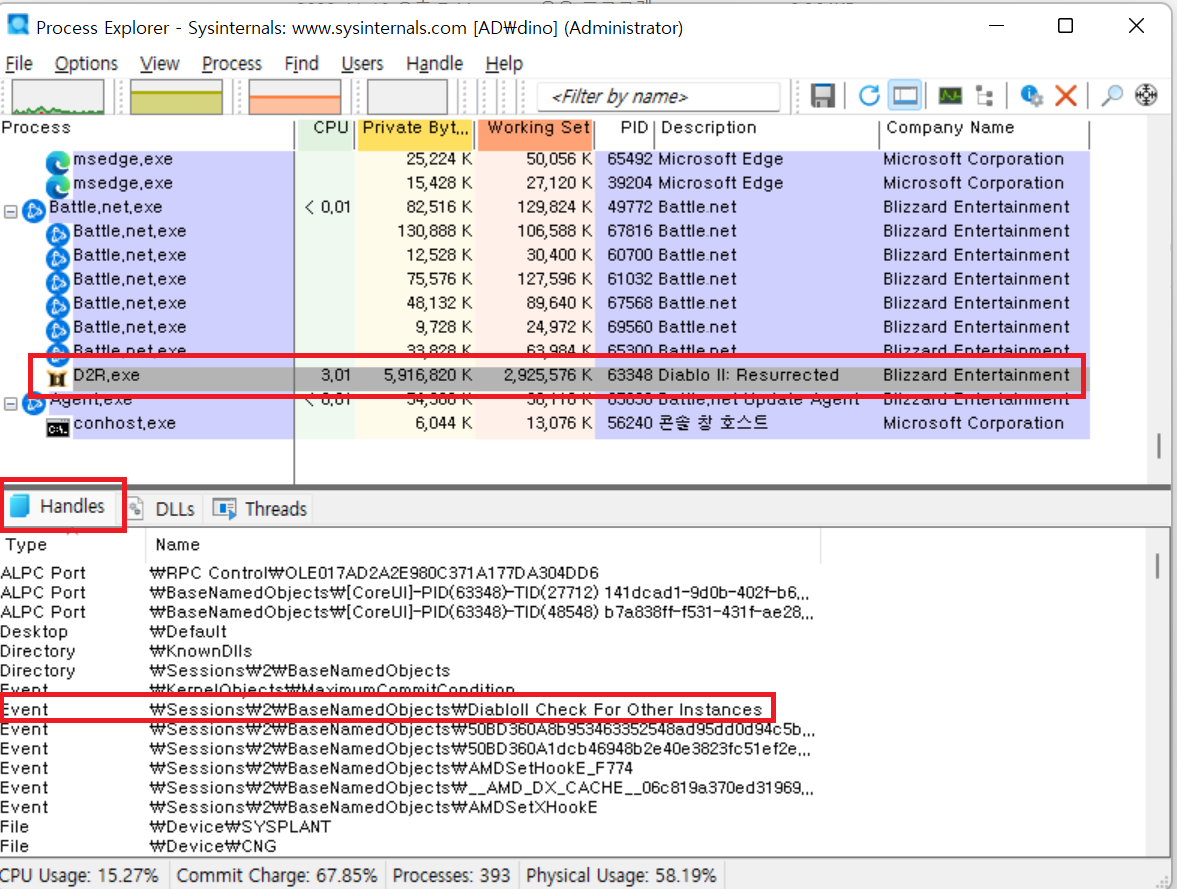Image resolution: width=1177 pixels, height=889 pixels.
Task: Click the parent Battle.net.exe process icon
Action: pos(34,211)
